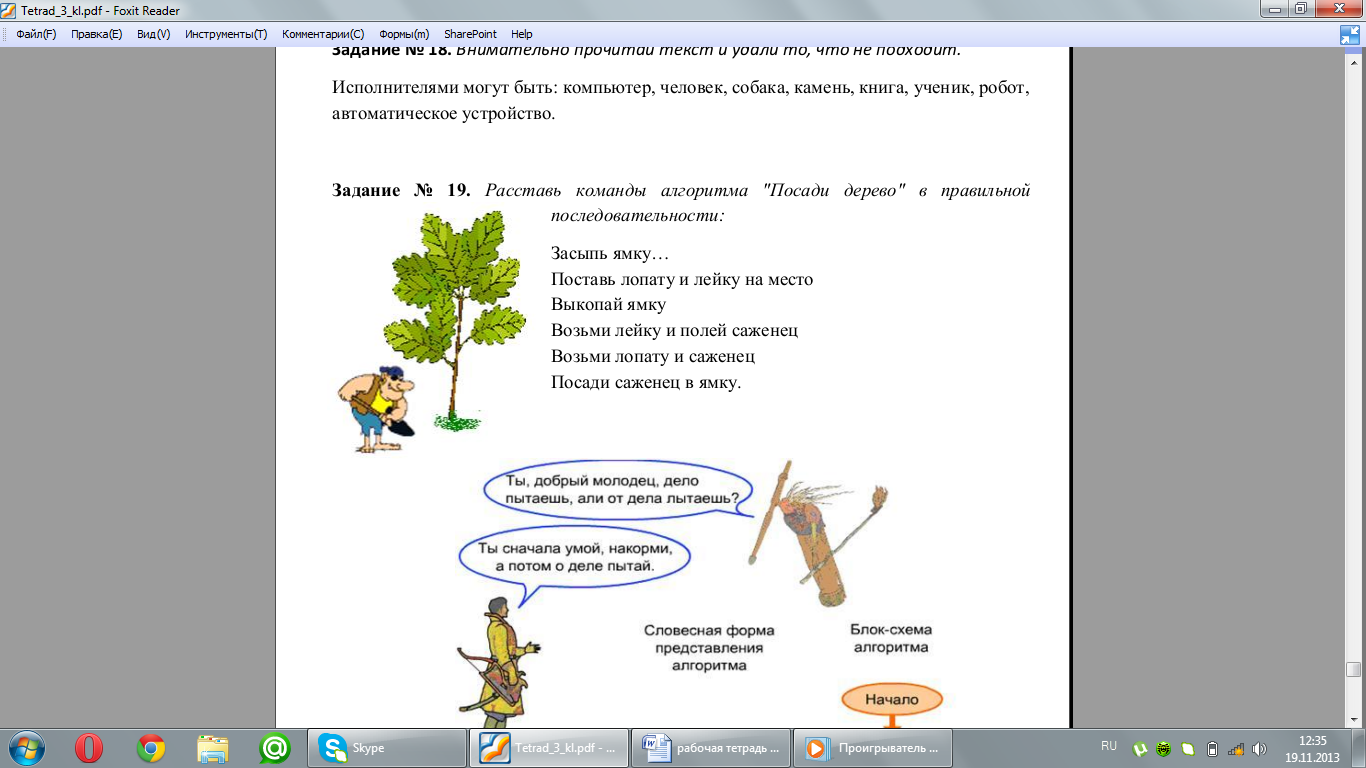The width and height of the screenshot is (1366, 768).
Task: Click the tree illustration
Action: 454,320
